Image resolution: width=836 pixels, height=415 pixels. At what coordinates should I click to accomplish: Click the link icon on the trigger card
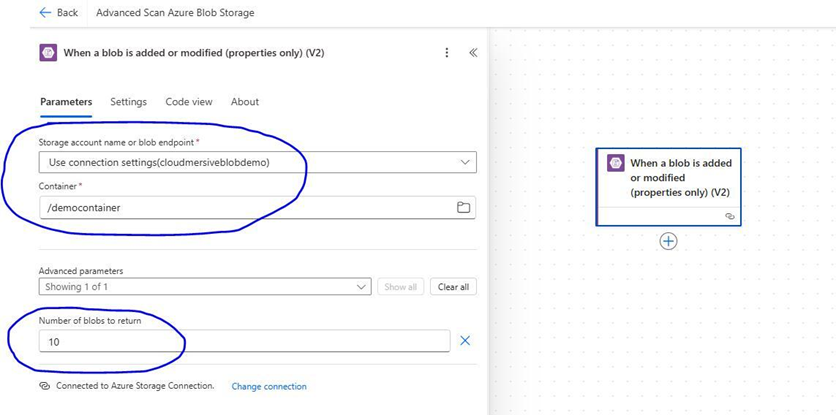point(729,216)
